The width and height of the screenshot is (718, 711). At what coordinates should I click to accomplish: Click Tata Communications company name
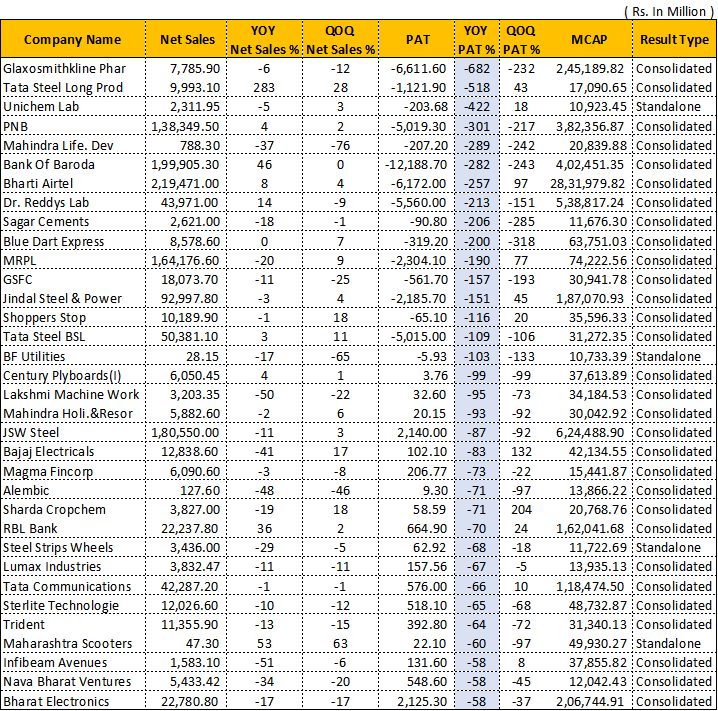pos(67,586)
